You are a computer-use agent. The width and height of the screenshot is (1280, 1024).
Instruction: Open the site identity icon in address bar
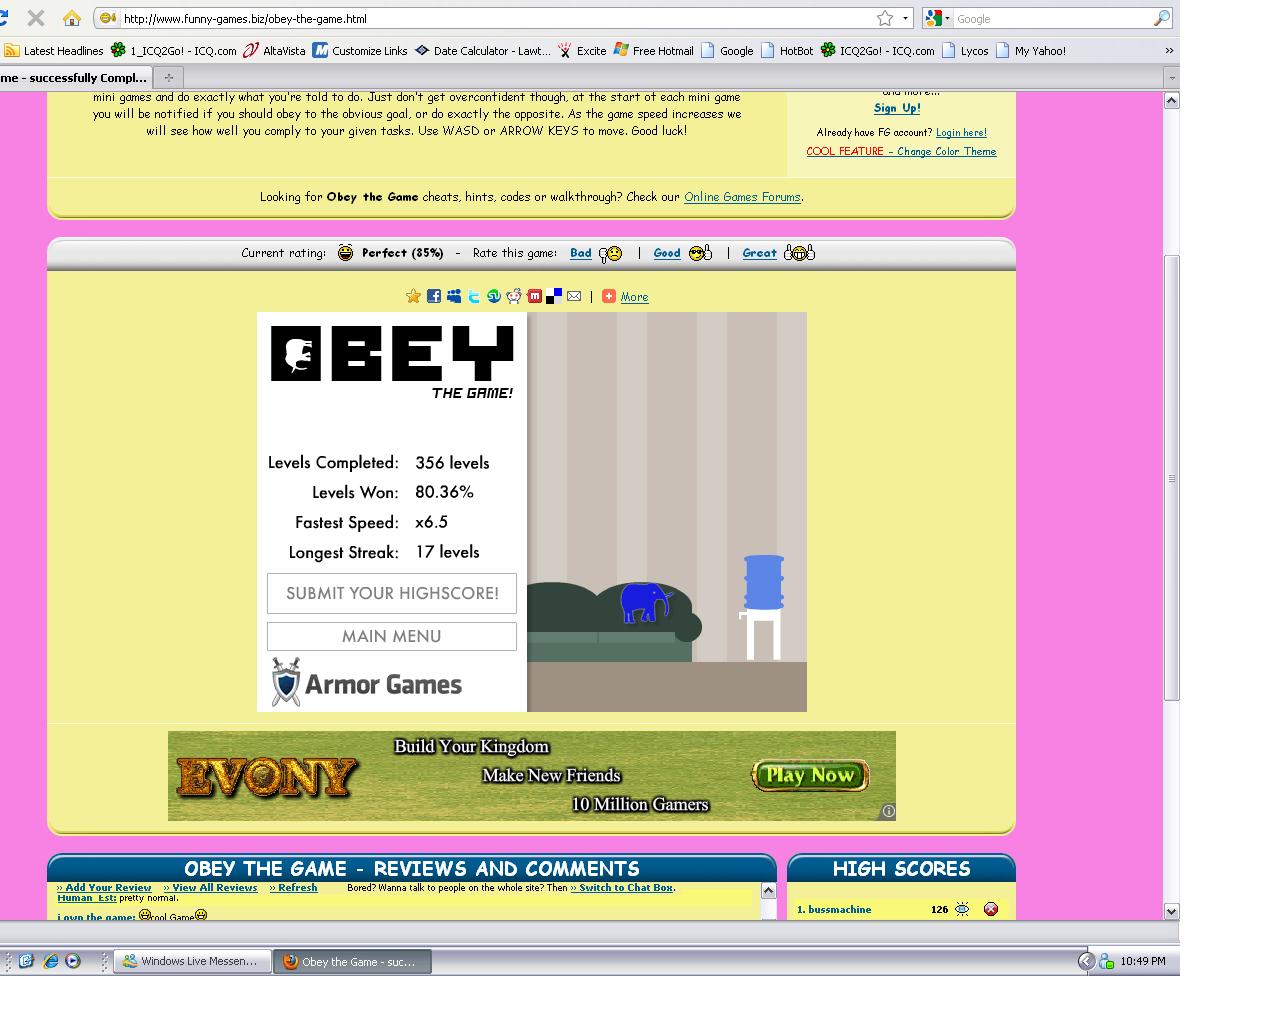(107, 18)
